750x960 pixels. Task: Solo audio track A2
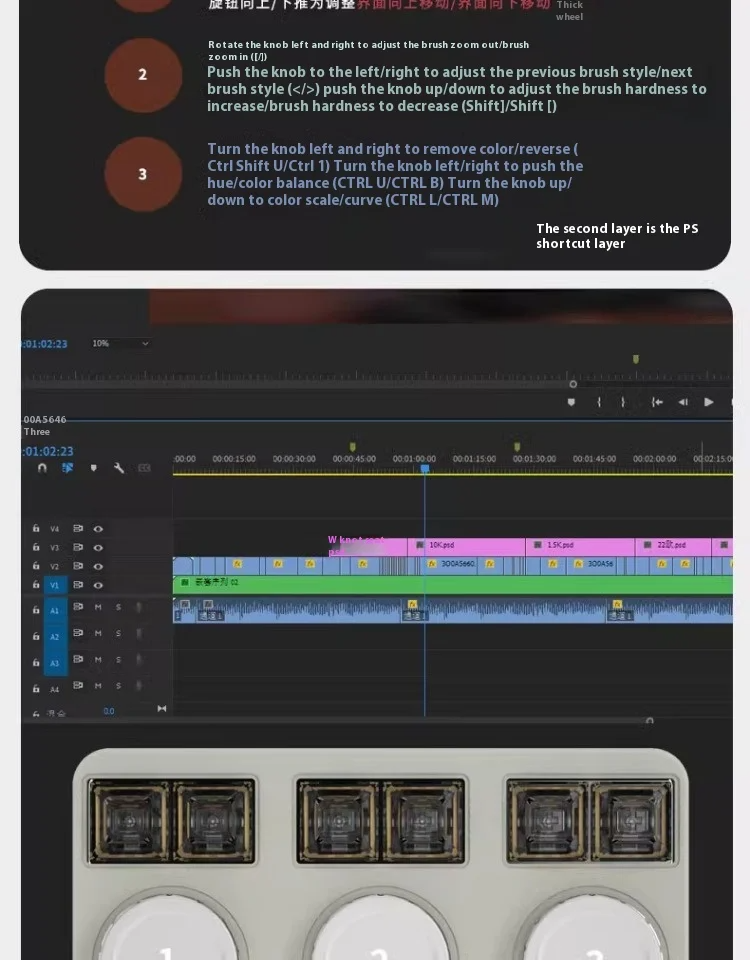[x=118, y=633]
